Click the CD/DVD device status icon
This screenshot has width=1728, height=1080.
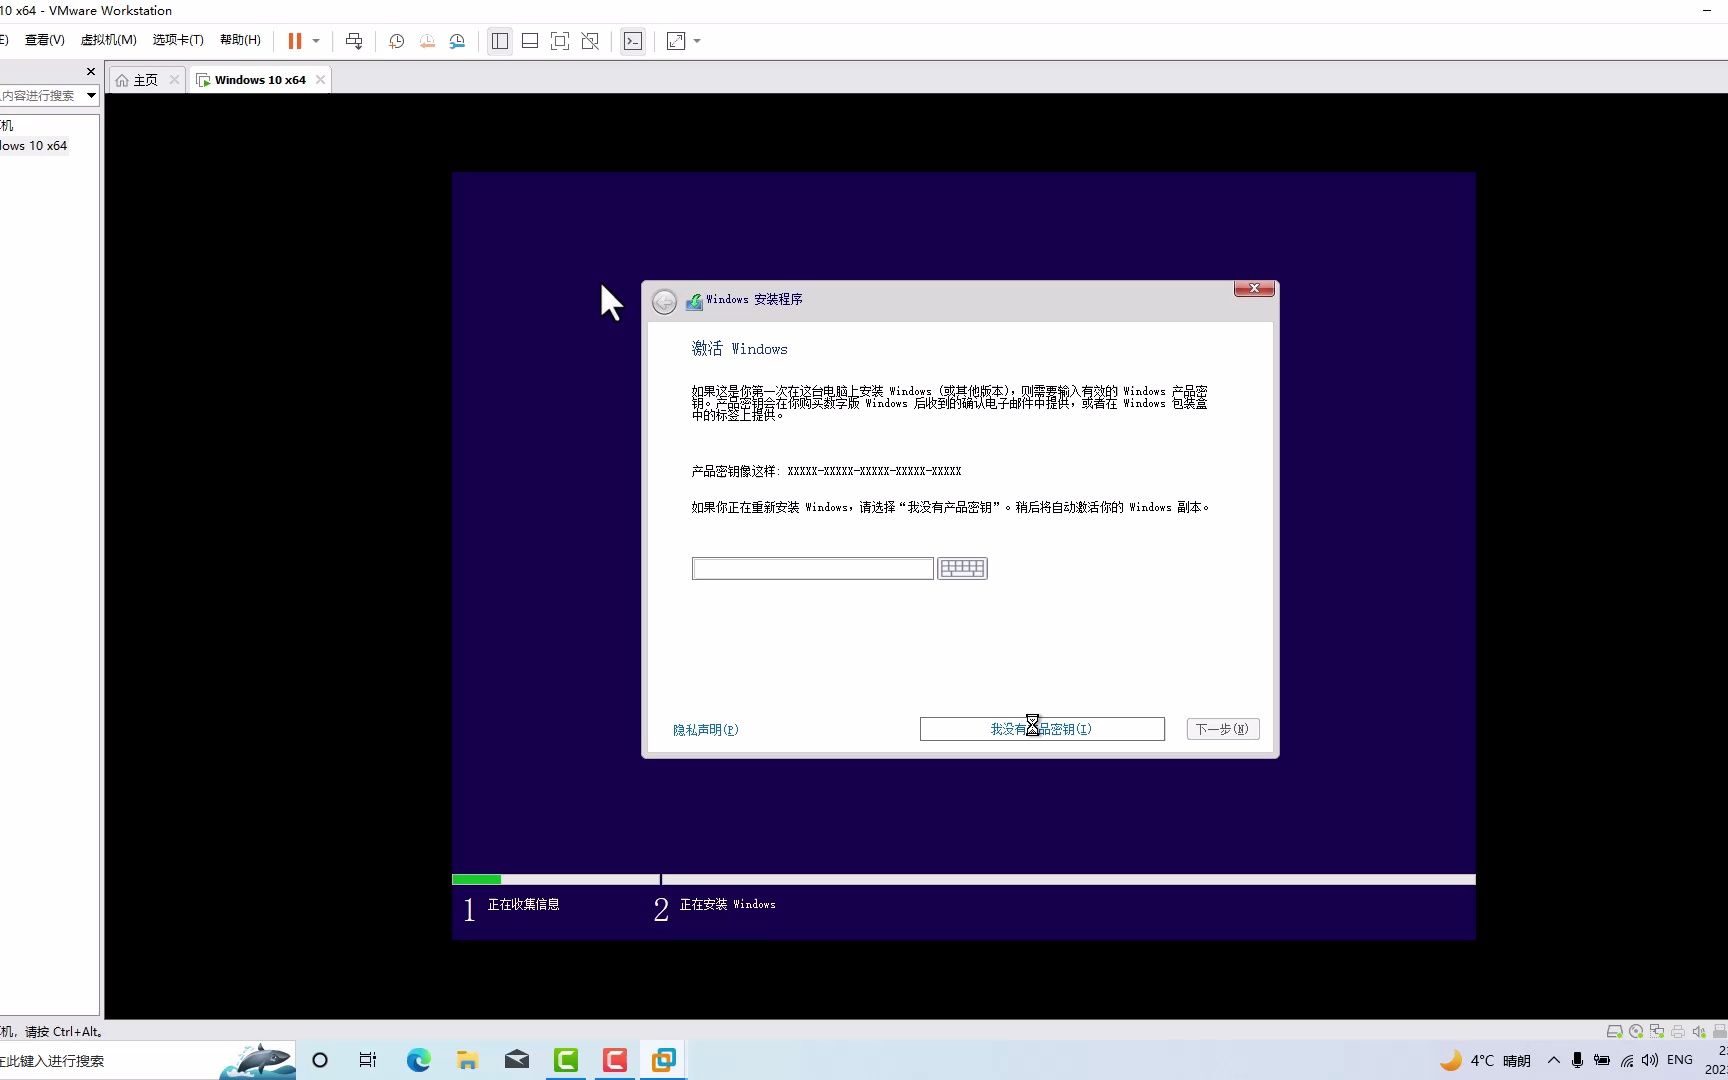point(1636,1031)
